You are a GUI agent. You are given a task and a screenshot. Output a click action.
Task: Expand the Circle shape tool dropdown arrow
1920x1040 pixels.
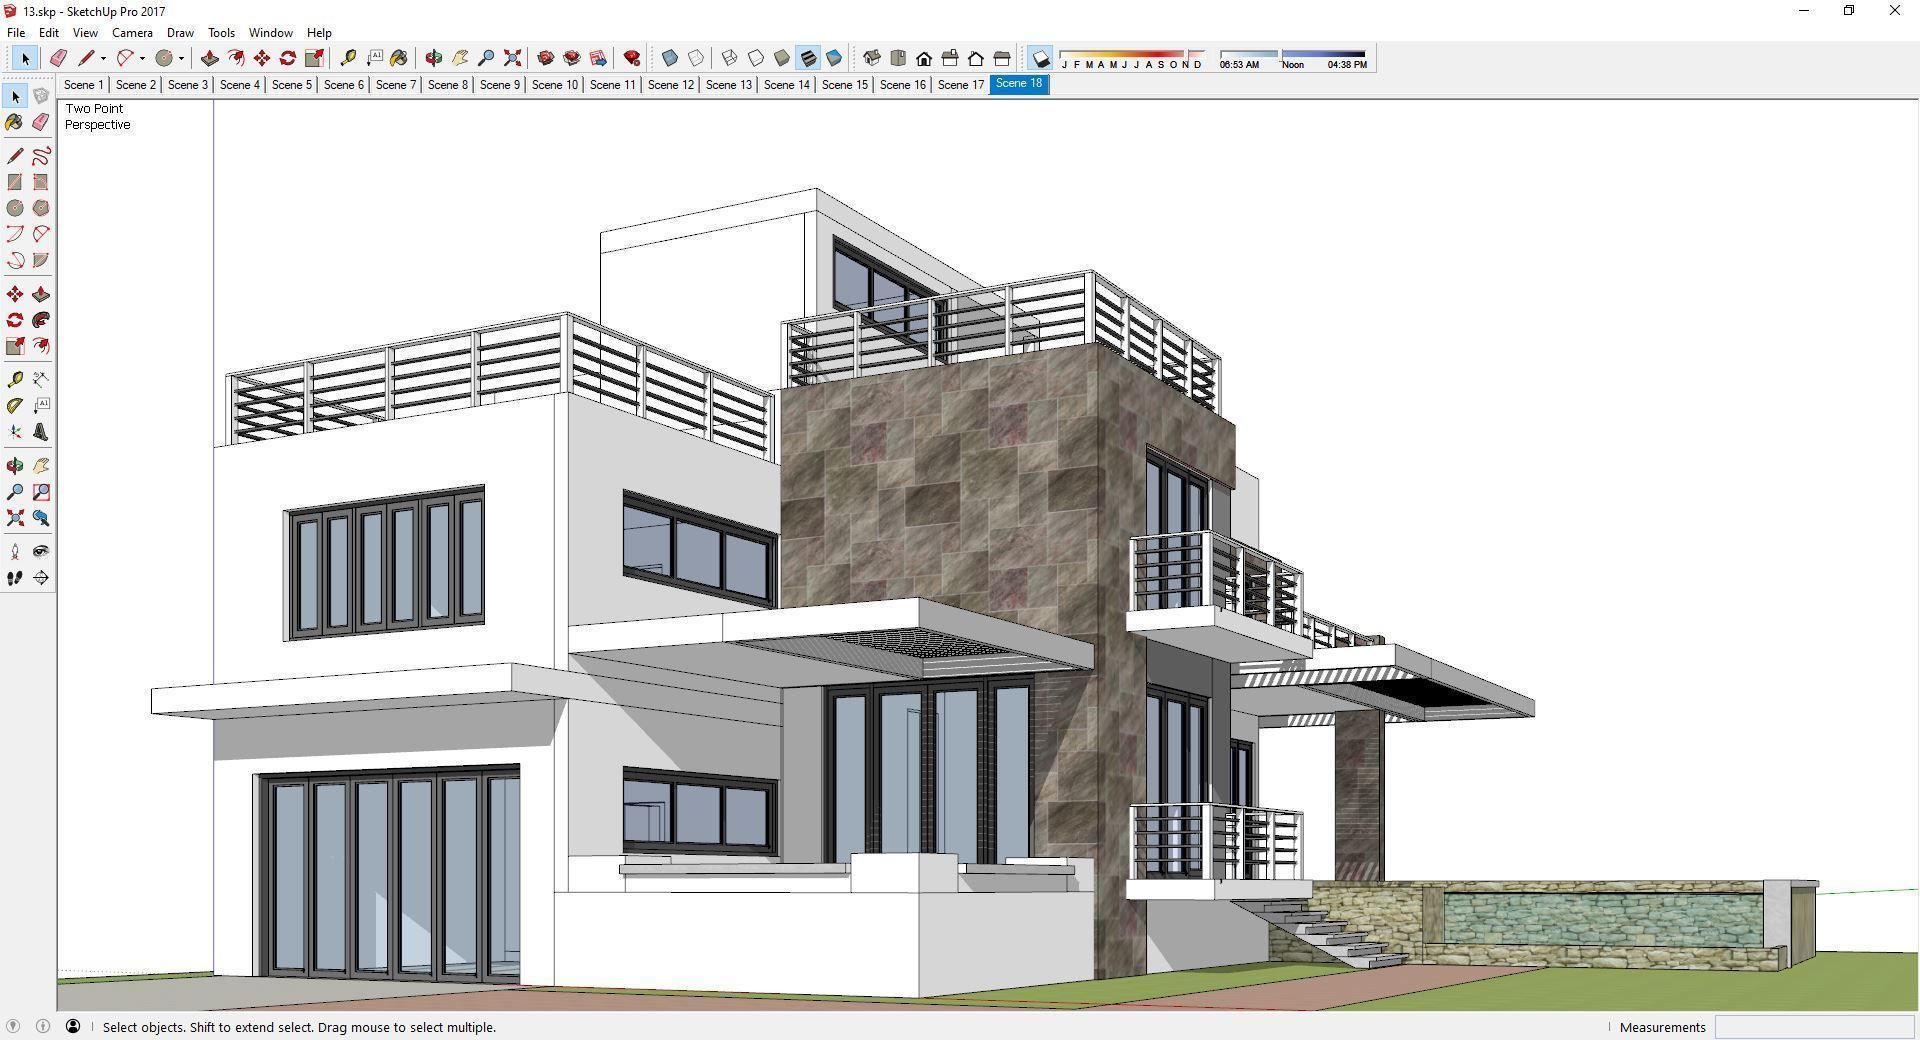point(181,58)
